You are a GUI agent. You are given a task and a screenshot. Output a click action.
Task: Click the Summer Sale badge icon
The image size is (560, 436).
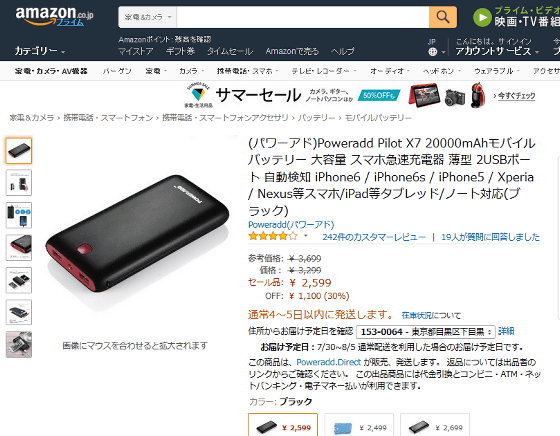pyautogui.click(x=198, y=95)
